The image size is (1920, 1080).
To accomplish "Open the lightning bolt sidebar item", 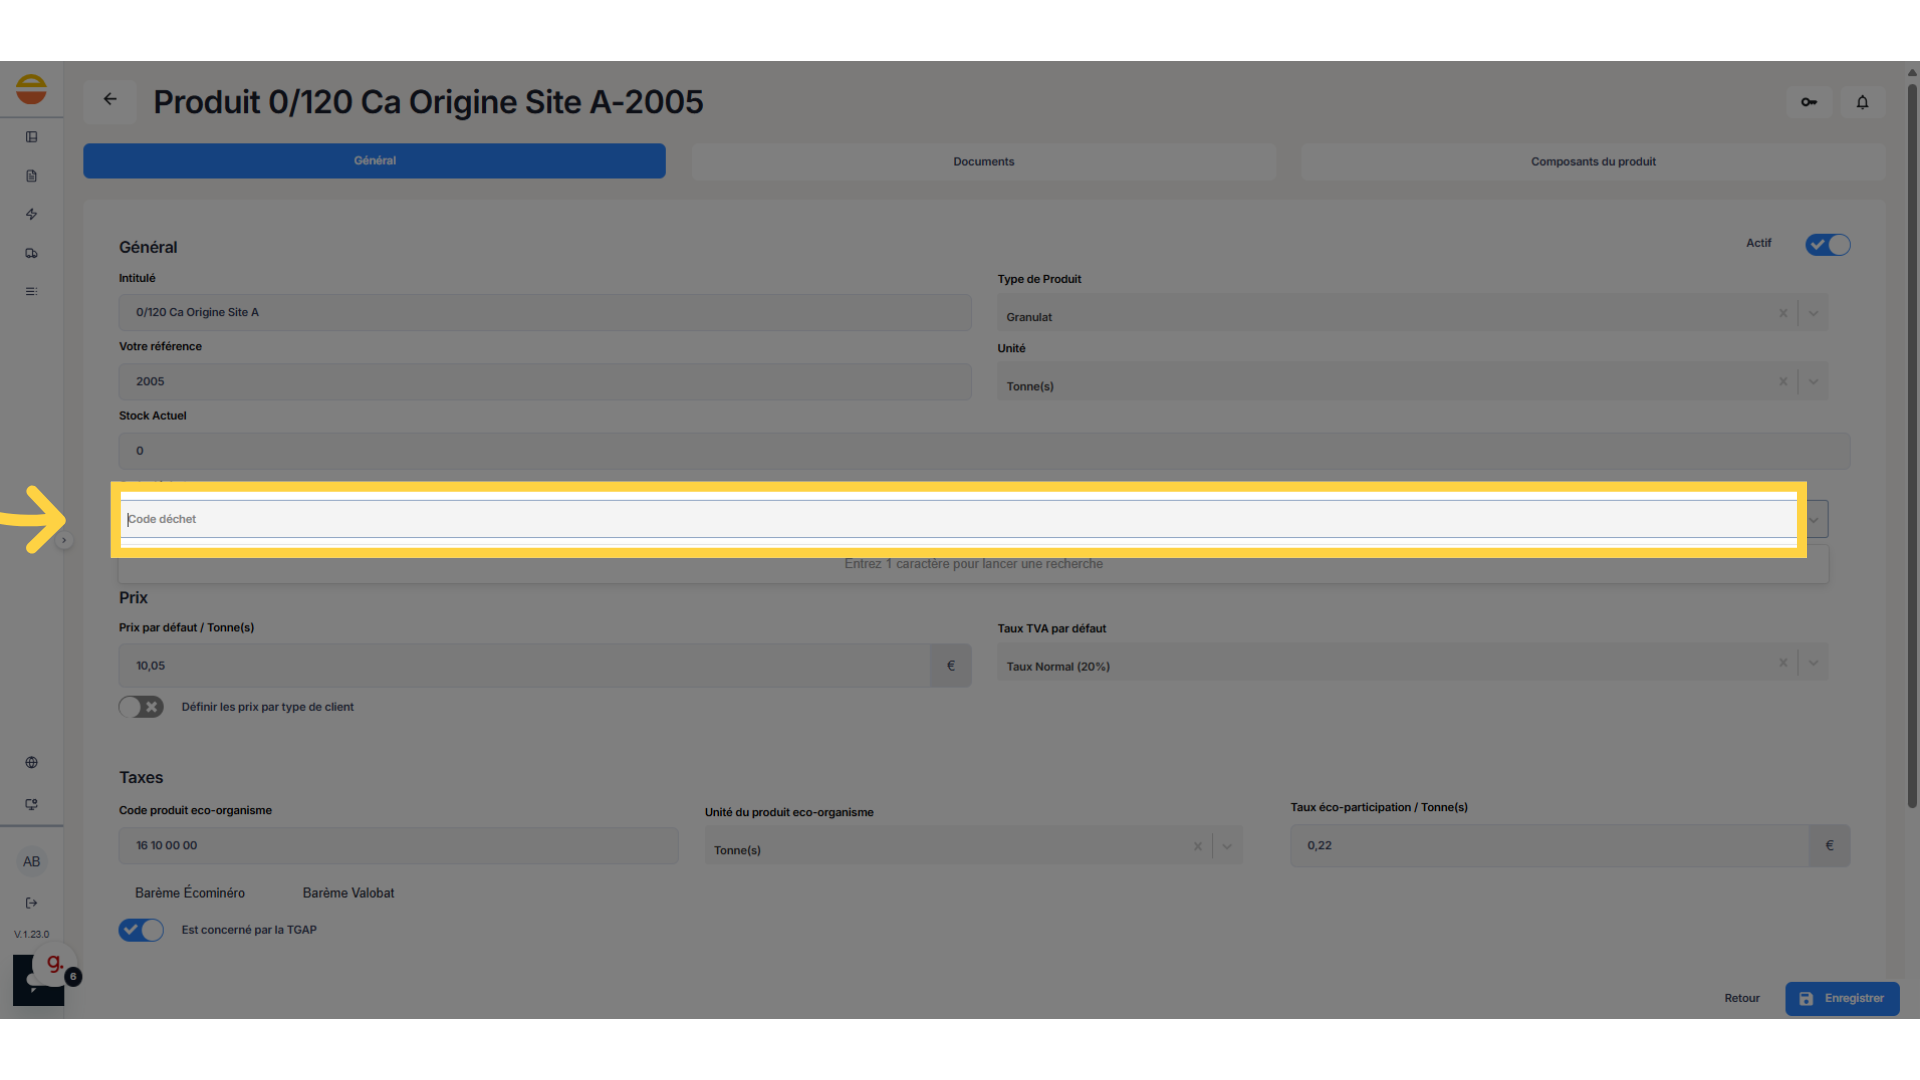I will pos(32,215).
